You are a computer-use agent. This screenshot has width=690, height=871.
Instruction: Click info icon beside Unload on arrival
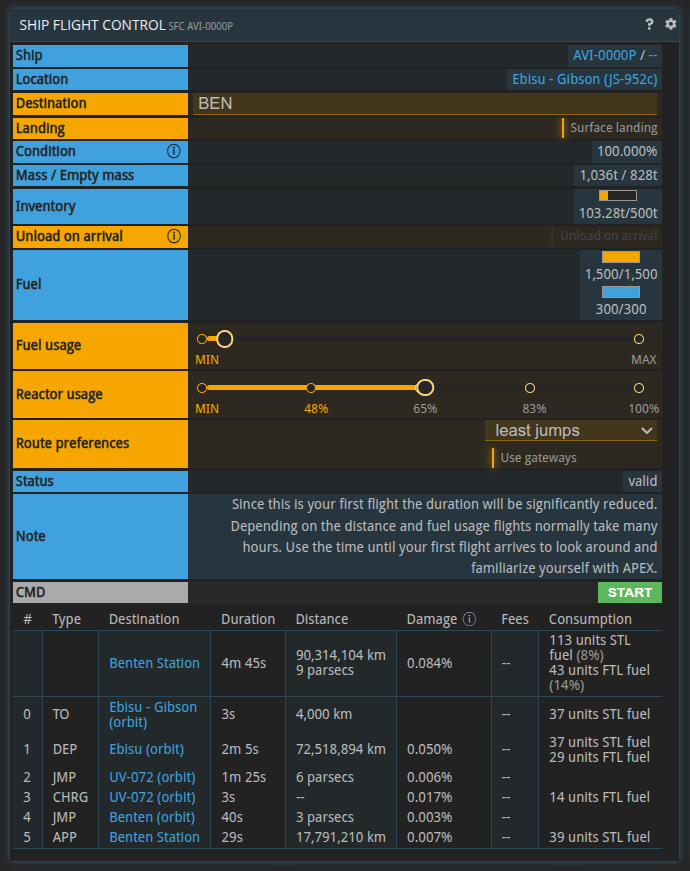[x=173, y=236]
